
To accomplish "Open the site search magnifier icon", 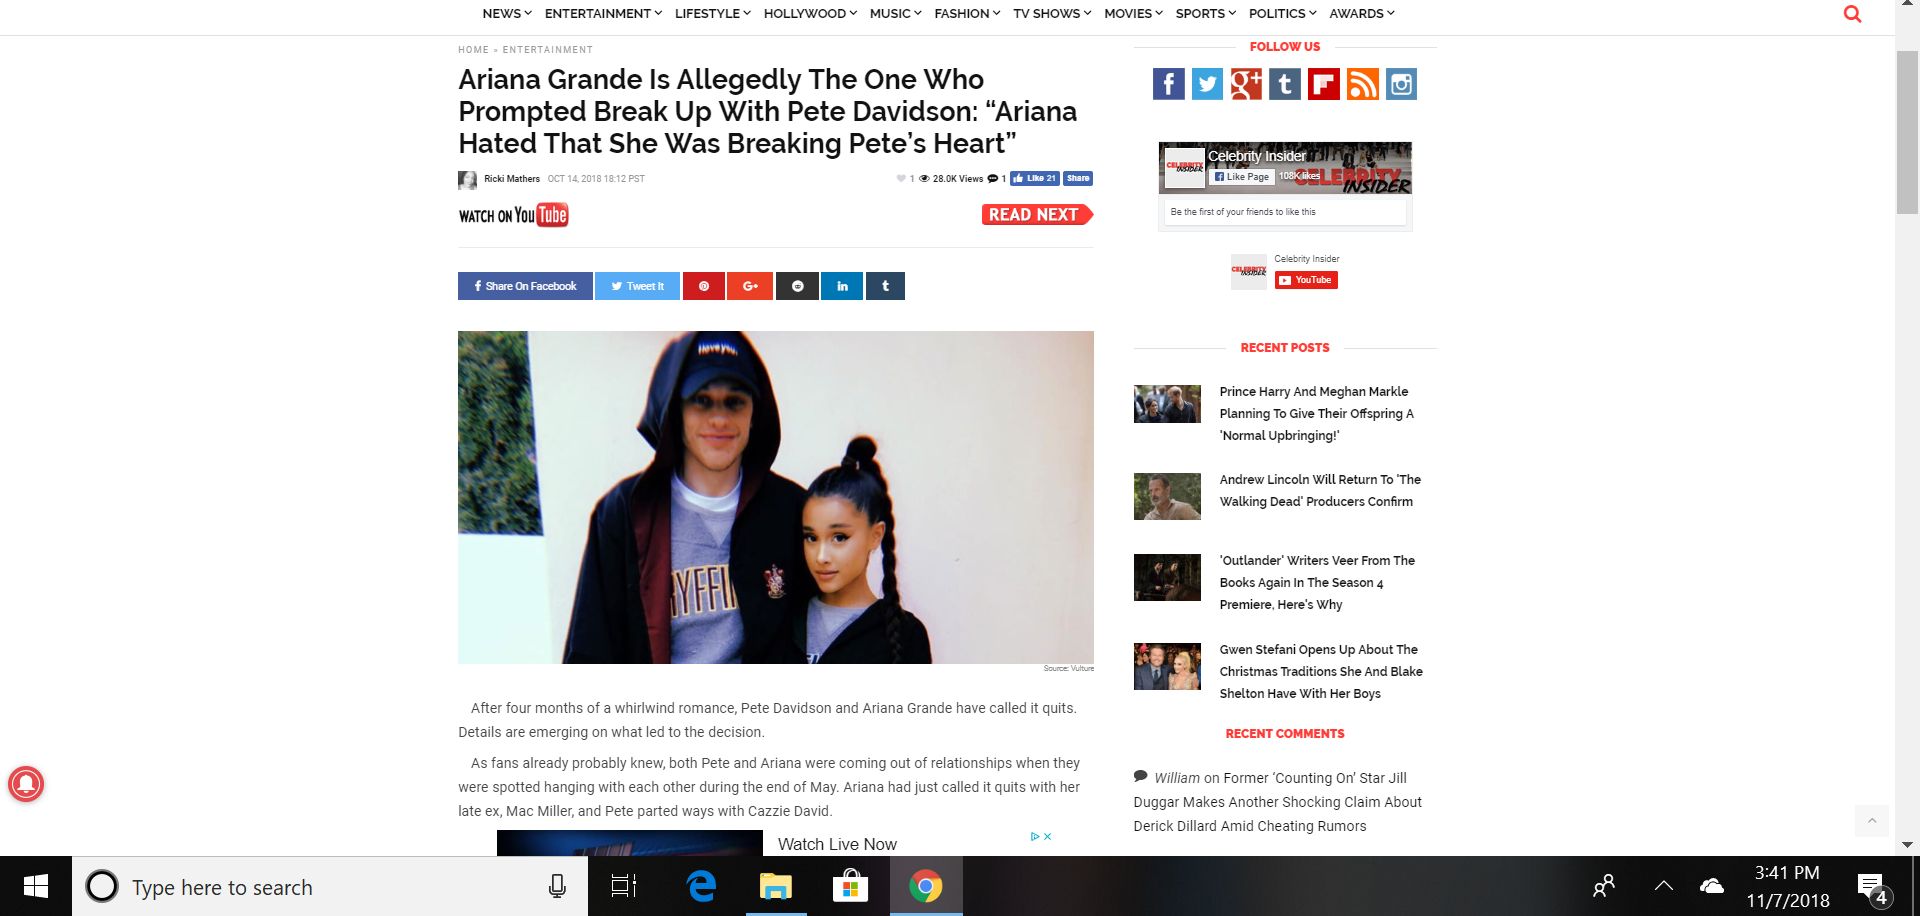I will click(1852, 14).
